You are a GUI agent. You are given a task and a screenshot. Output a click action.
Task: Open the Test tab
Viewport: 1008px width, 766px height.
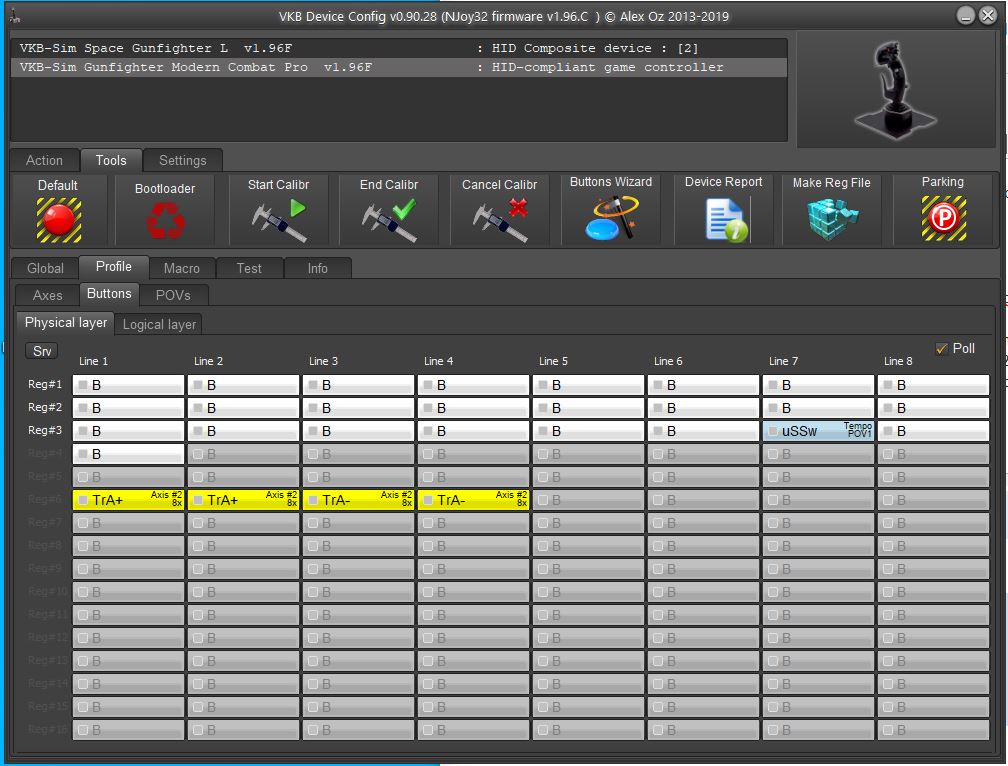pyautogui.click(x=249, y=268)
